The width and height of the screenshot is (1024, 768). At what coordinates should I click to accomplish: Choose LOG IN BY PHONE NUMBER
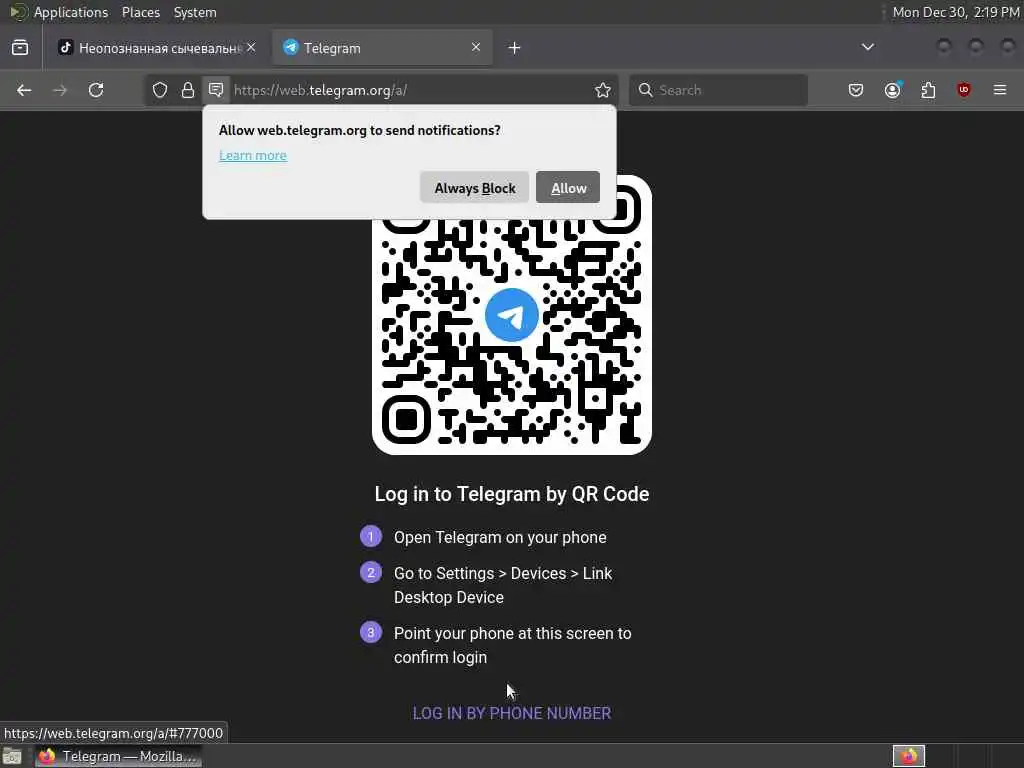(512, 713)
